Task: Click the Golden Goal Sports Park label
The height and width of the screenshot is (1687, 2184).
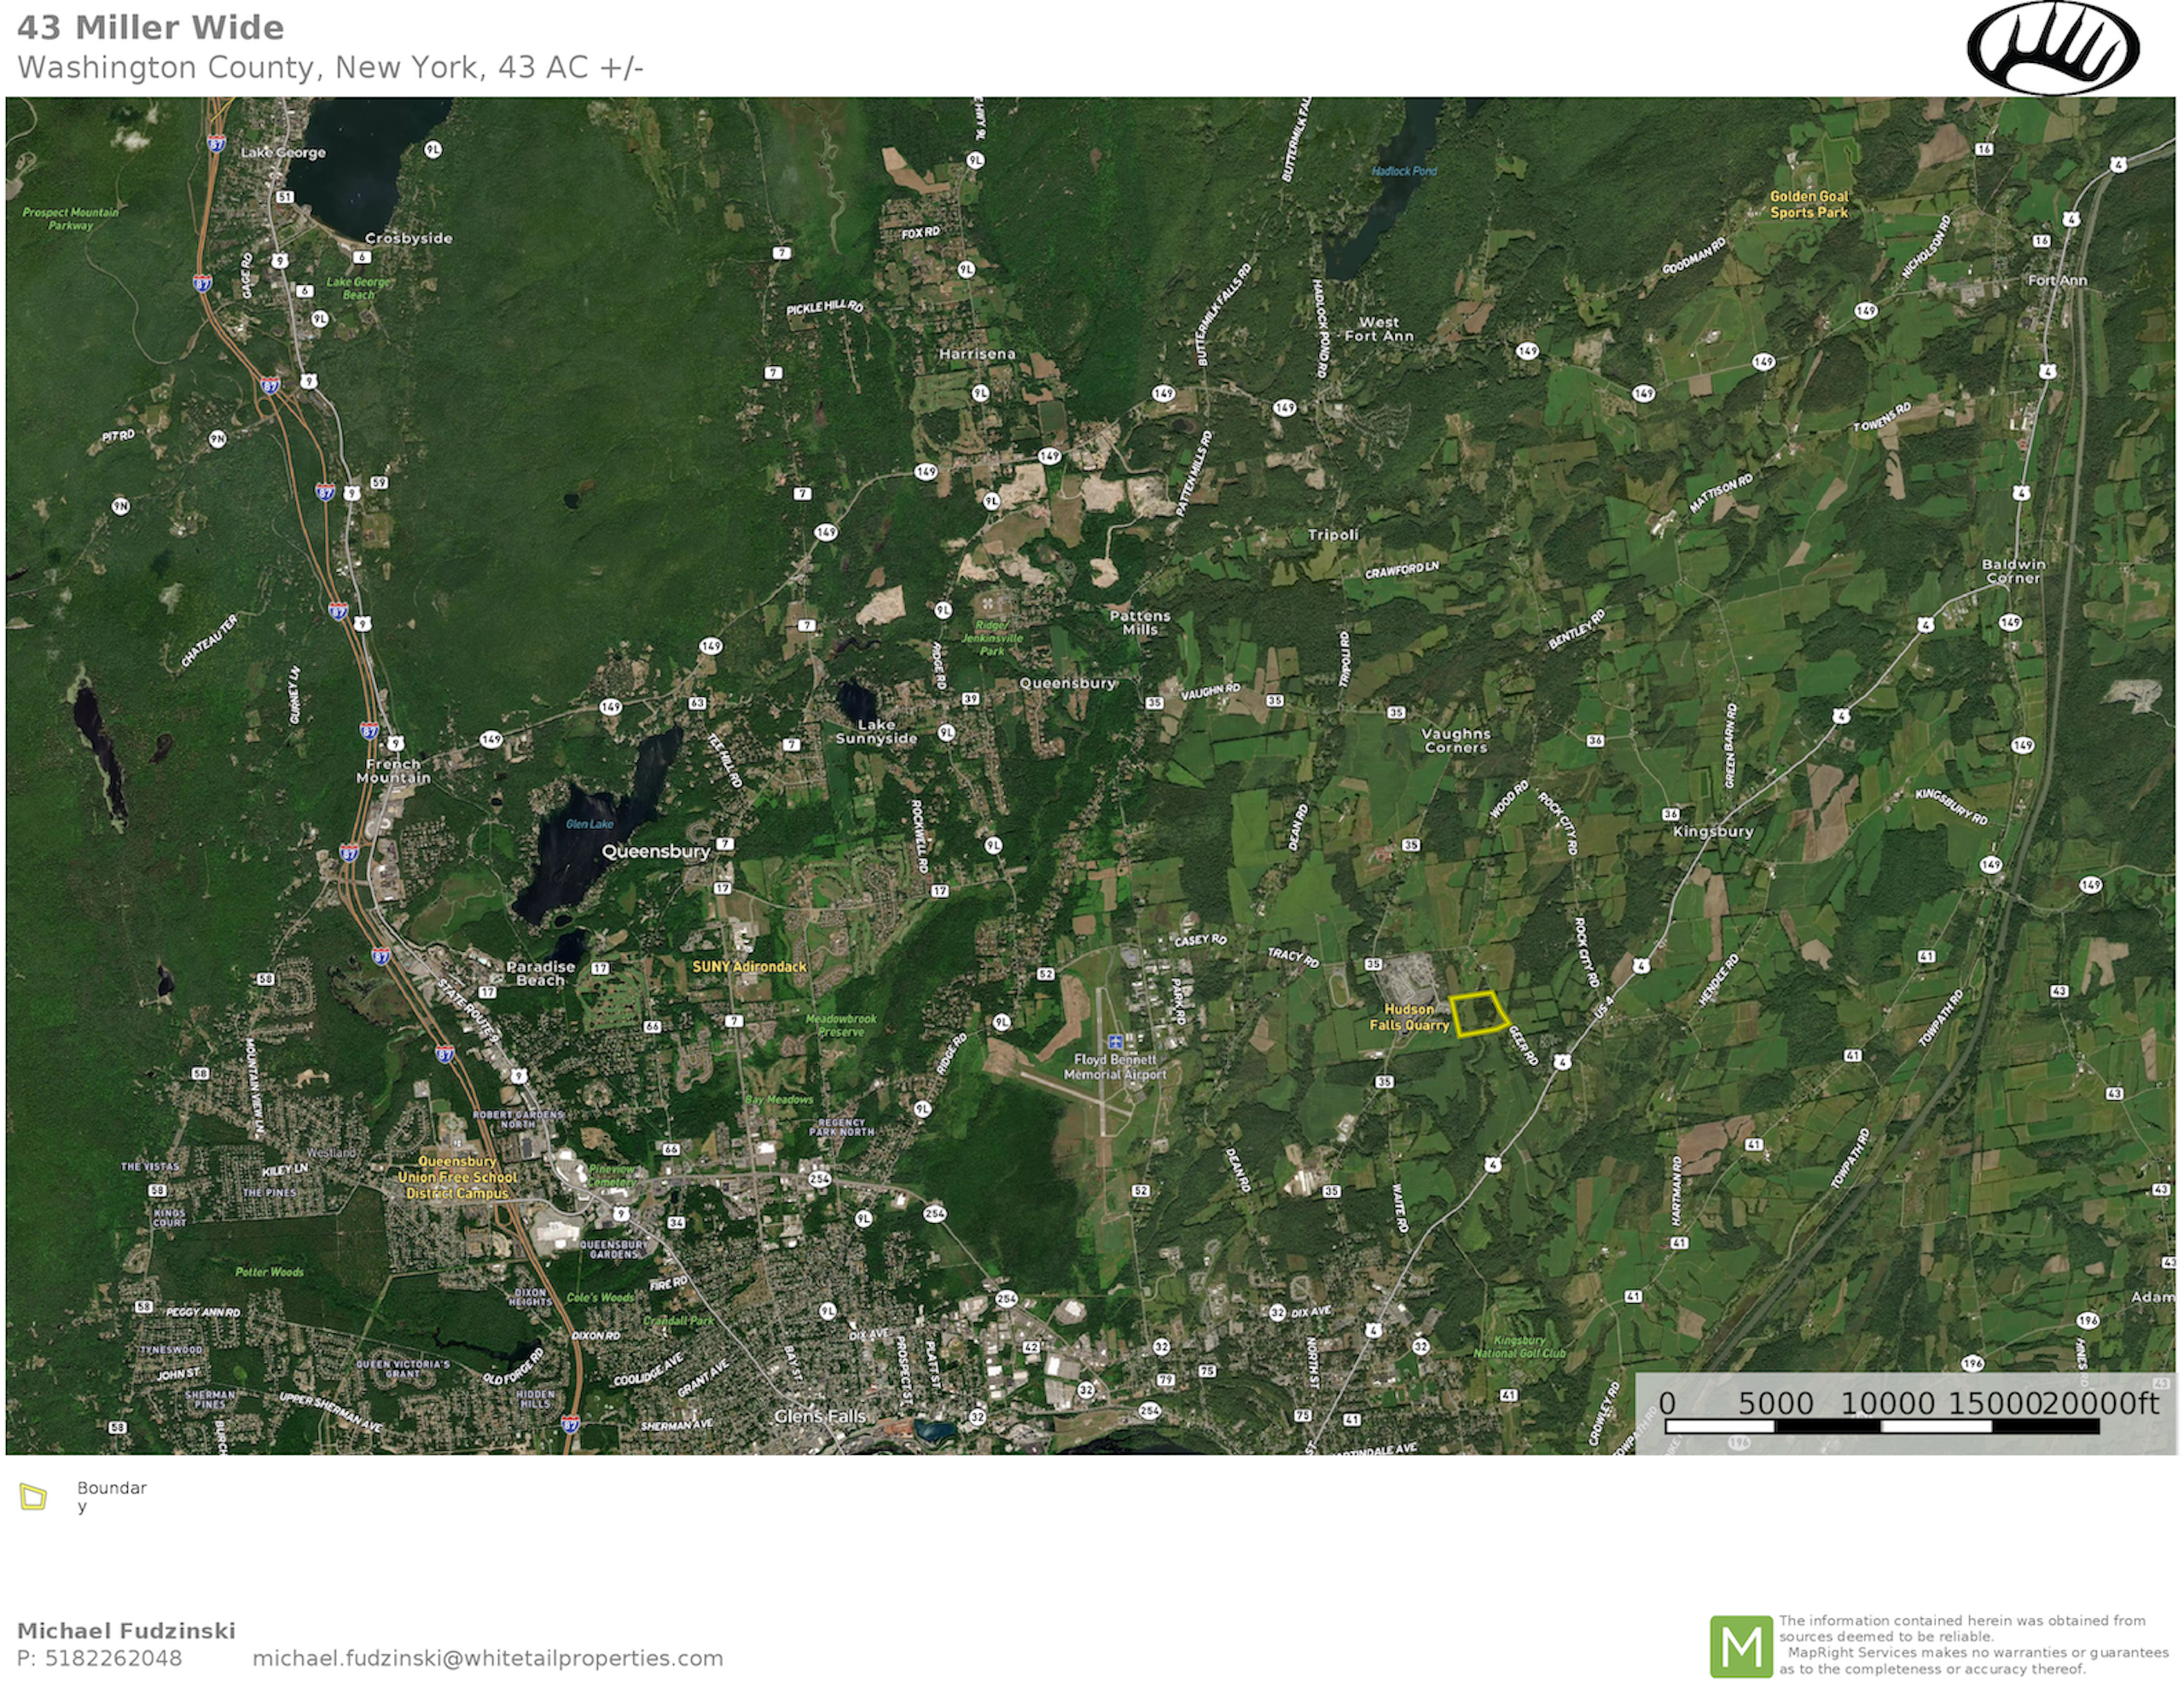Action: (x=1809, y=204)
